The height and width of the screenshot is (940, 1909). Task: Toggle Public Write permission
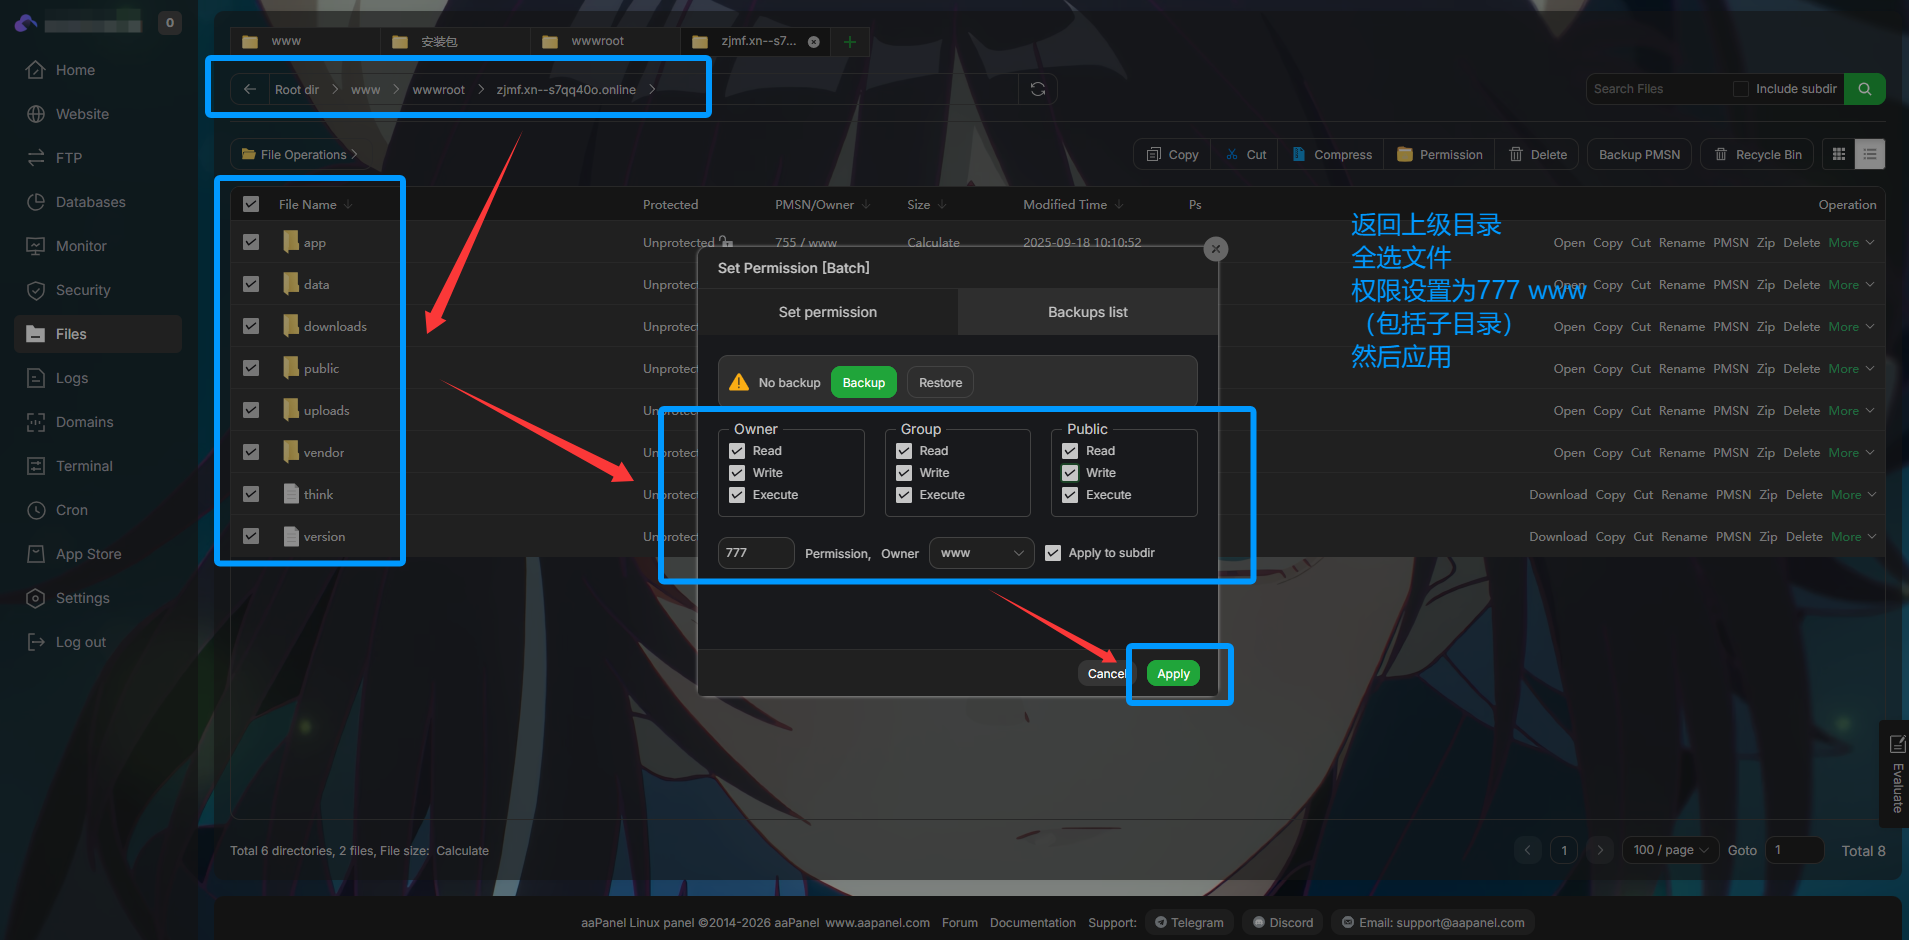pos(1070,473)
